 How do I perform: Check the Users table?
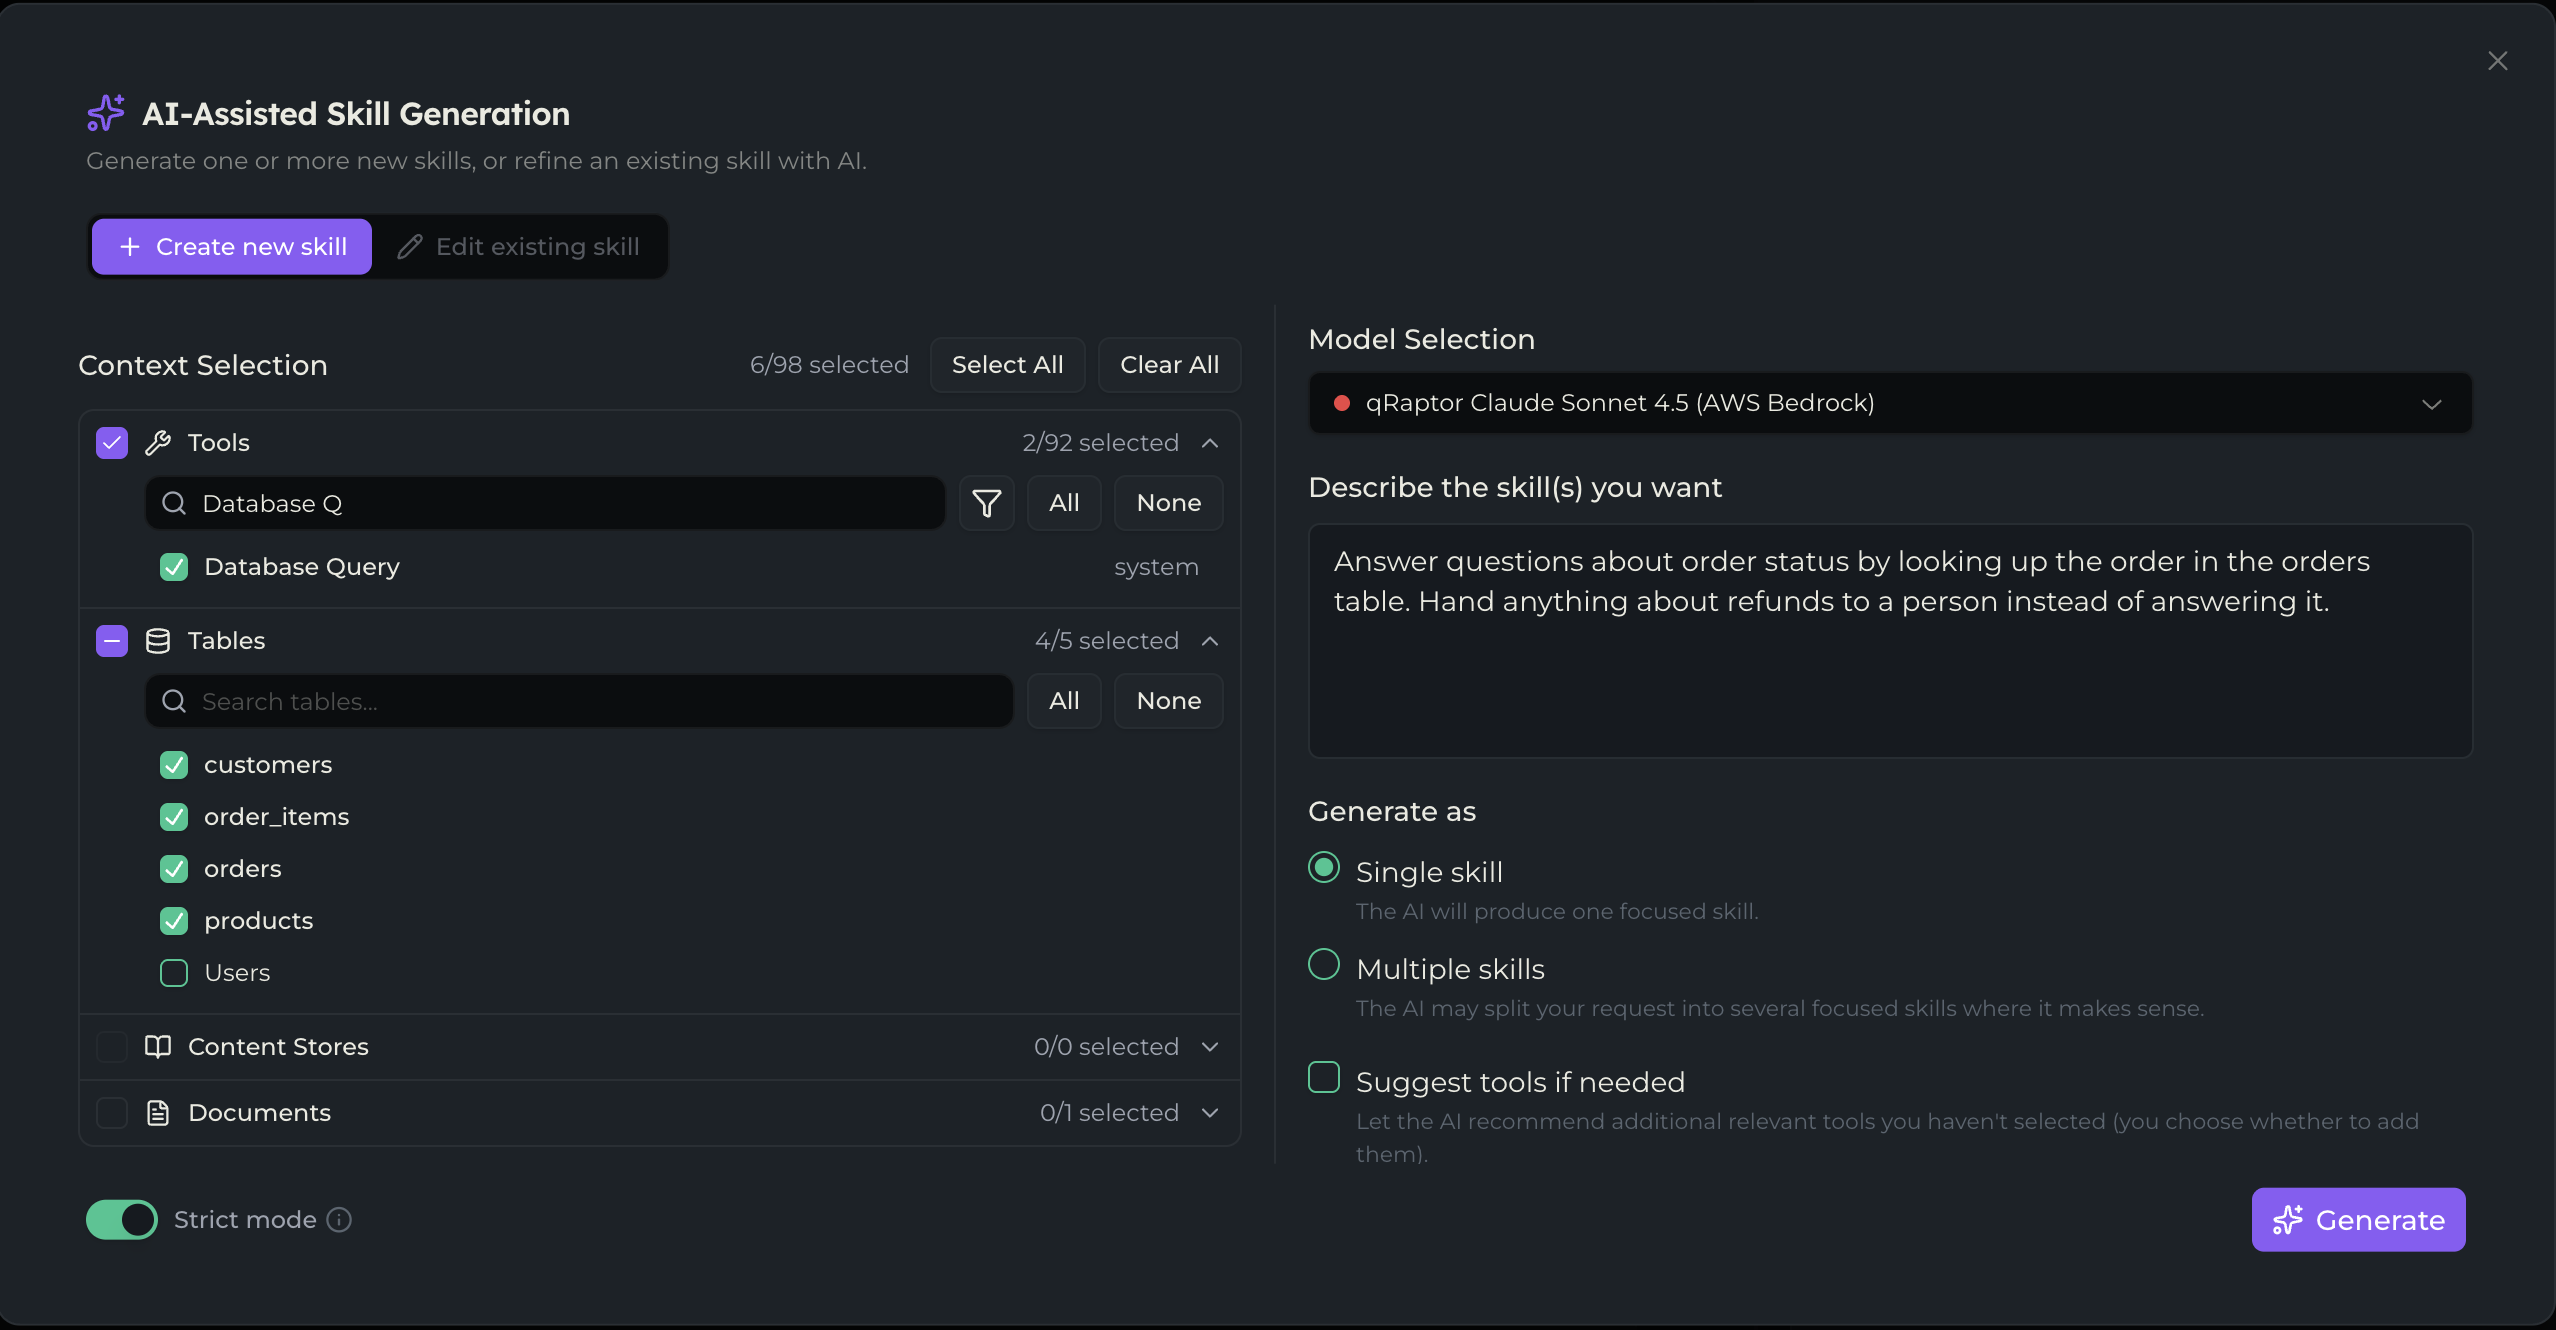(174, 973)
